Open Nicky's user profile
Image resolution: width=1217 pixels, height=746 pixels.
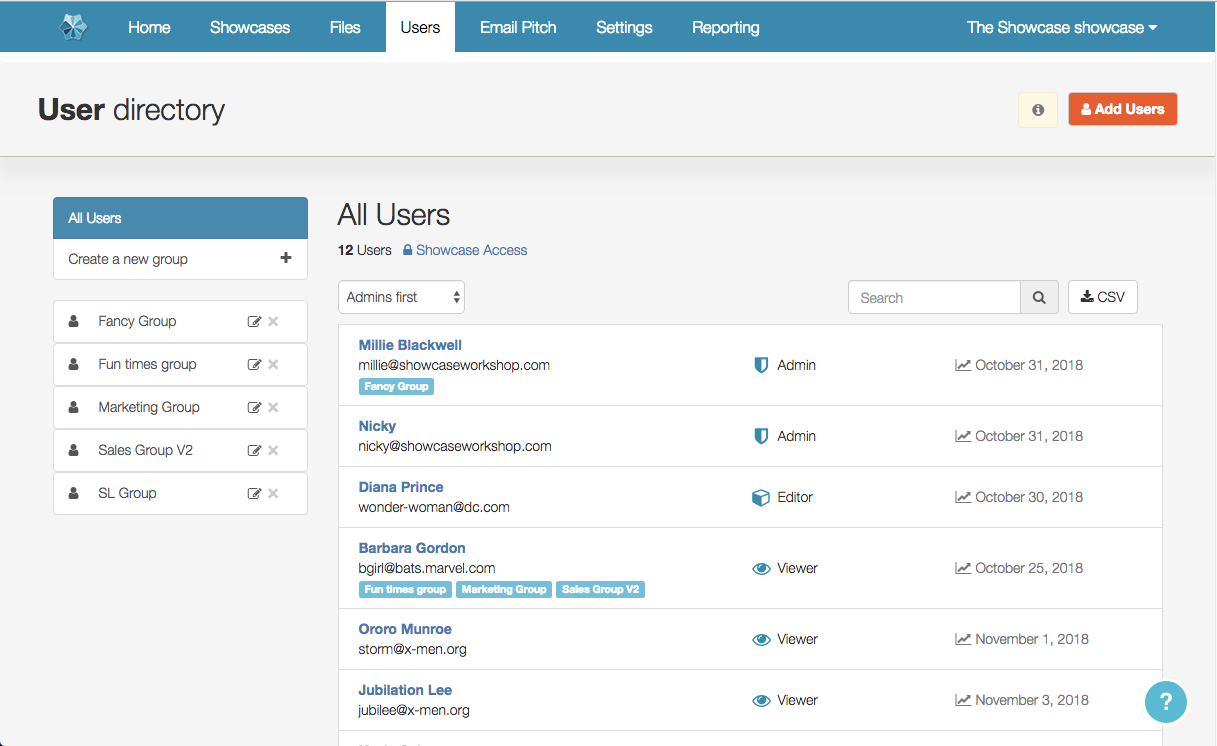point(377,426)
